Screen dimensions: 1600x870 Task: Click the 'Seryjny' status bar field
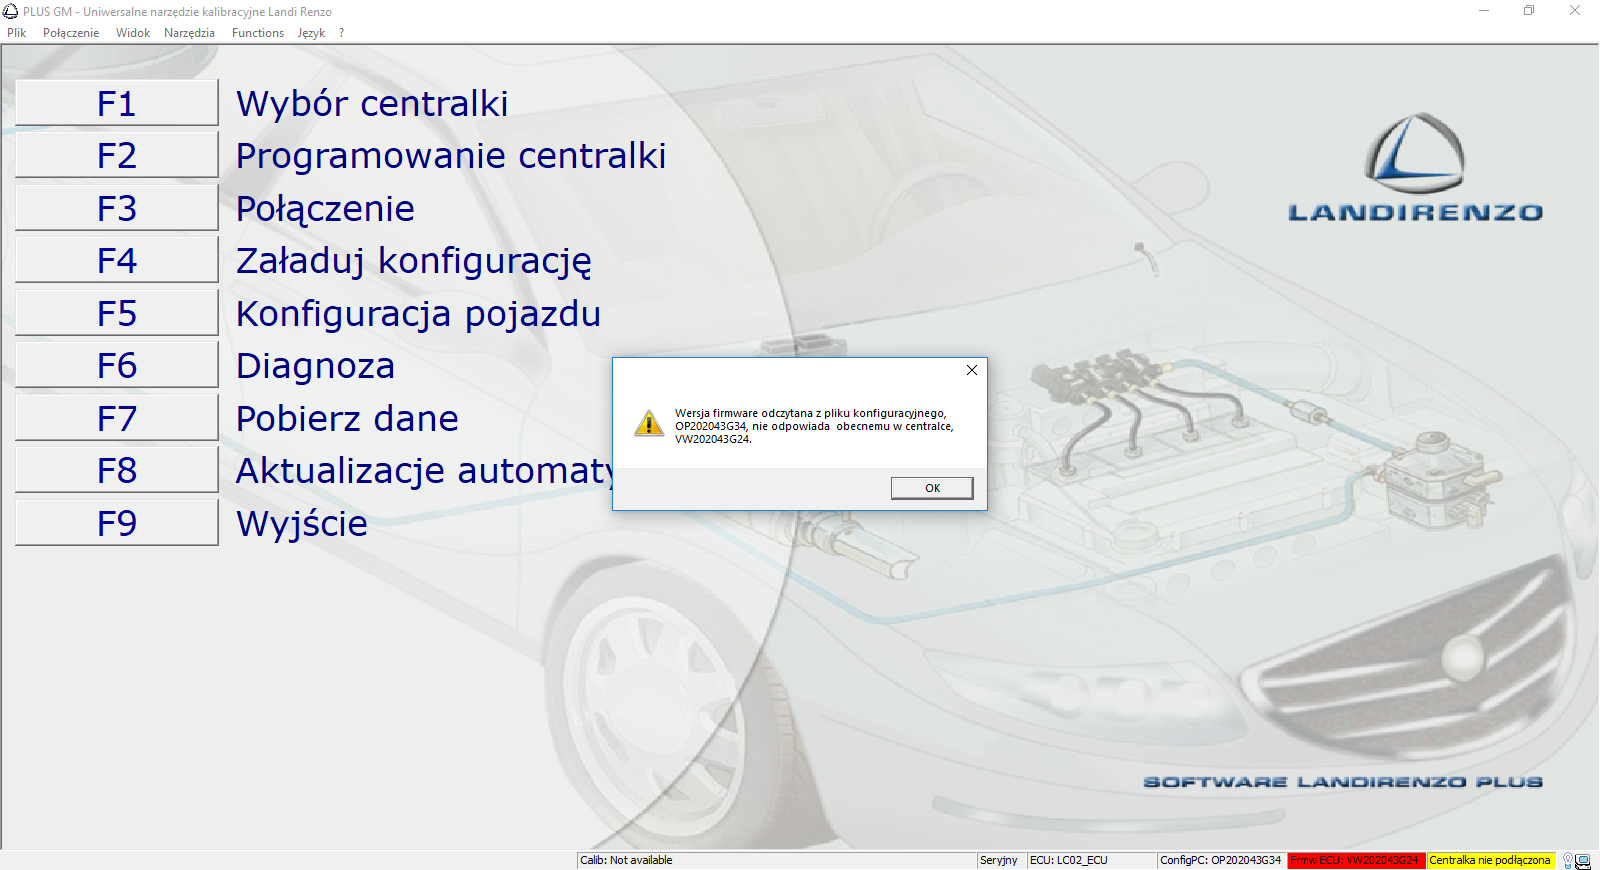point(1002,860)
